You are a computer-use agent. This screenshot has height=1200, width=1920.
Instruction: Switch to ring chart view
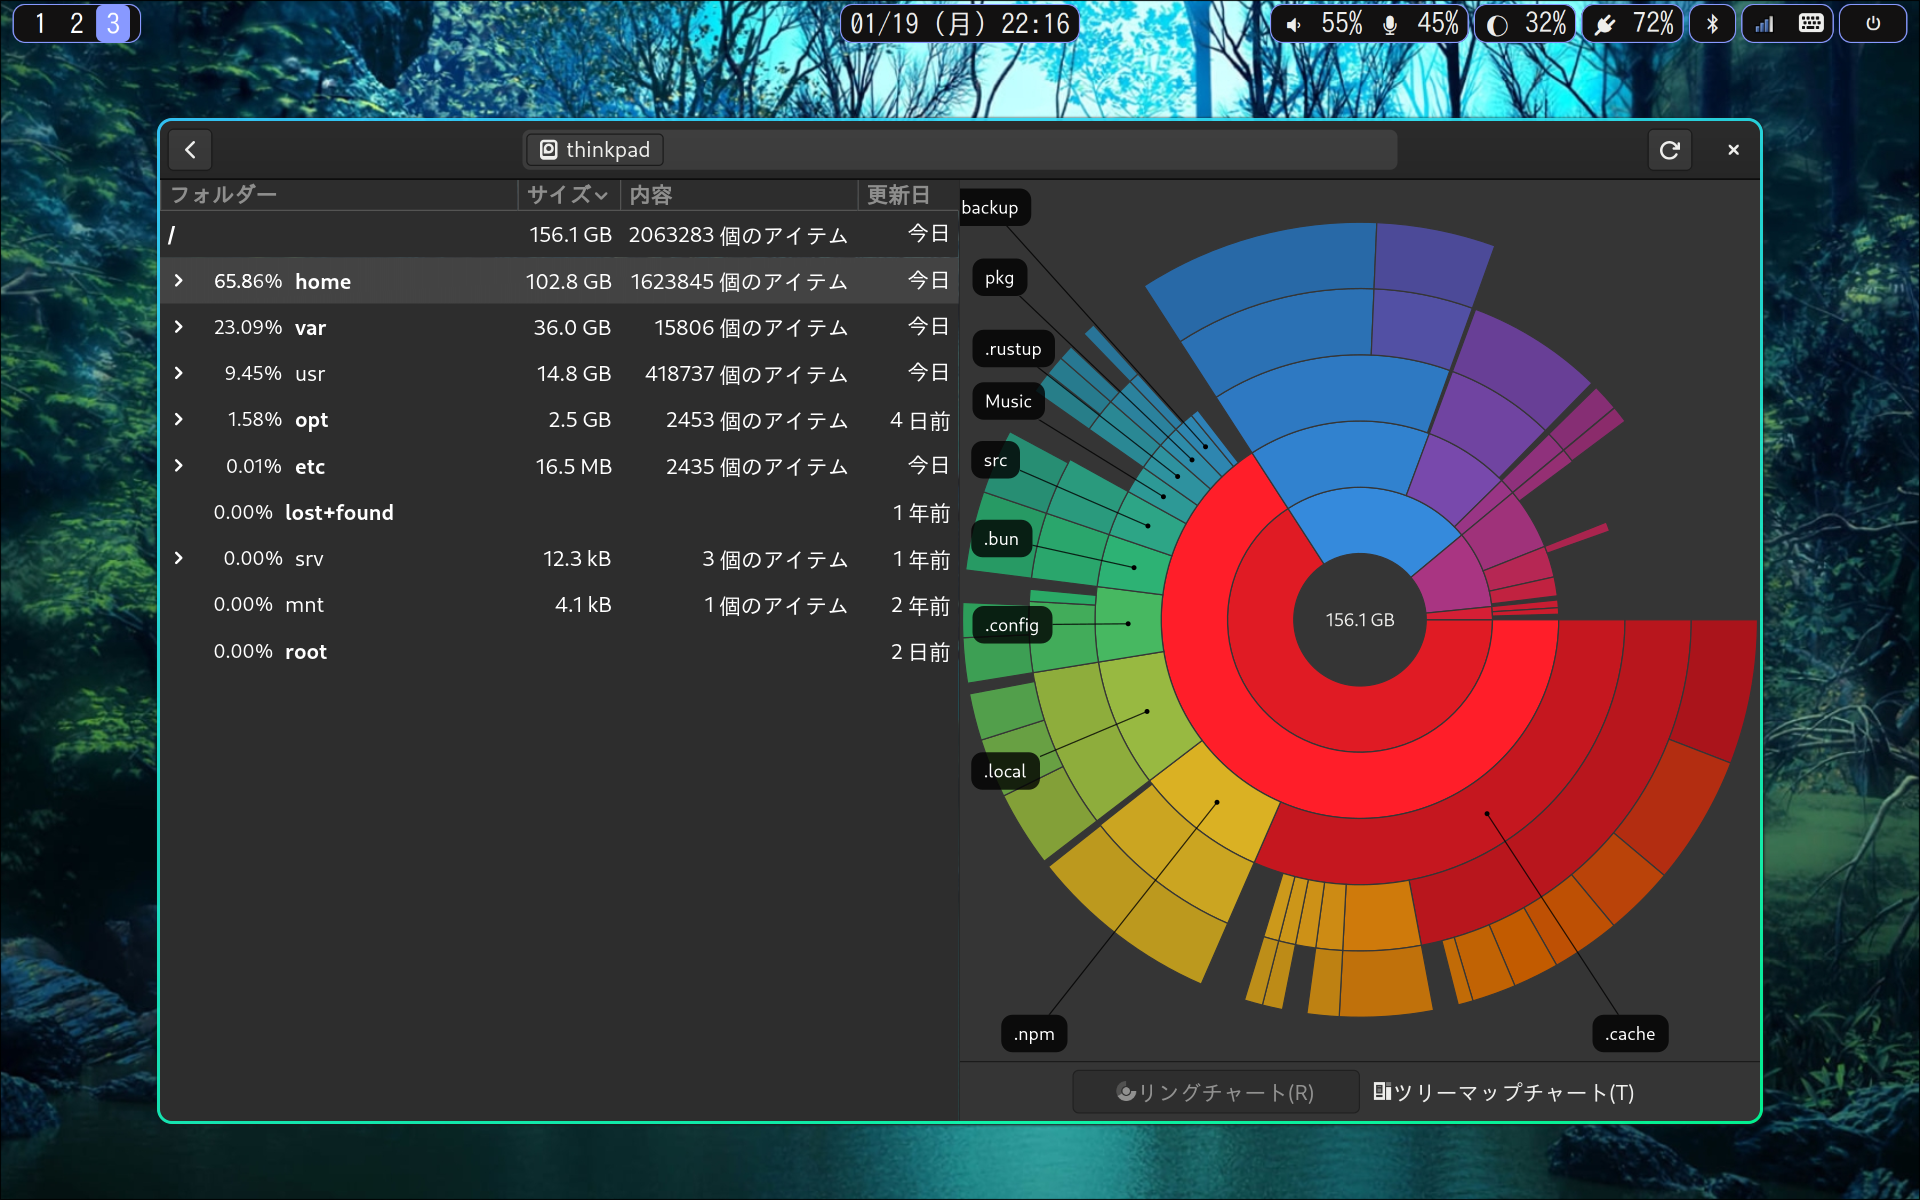[x=1215, y=1092]
